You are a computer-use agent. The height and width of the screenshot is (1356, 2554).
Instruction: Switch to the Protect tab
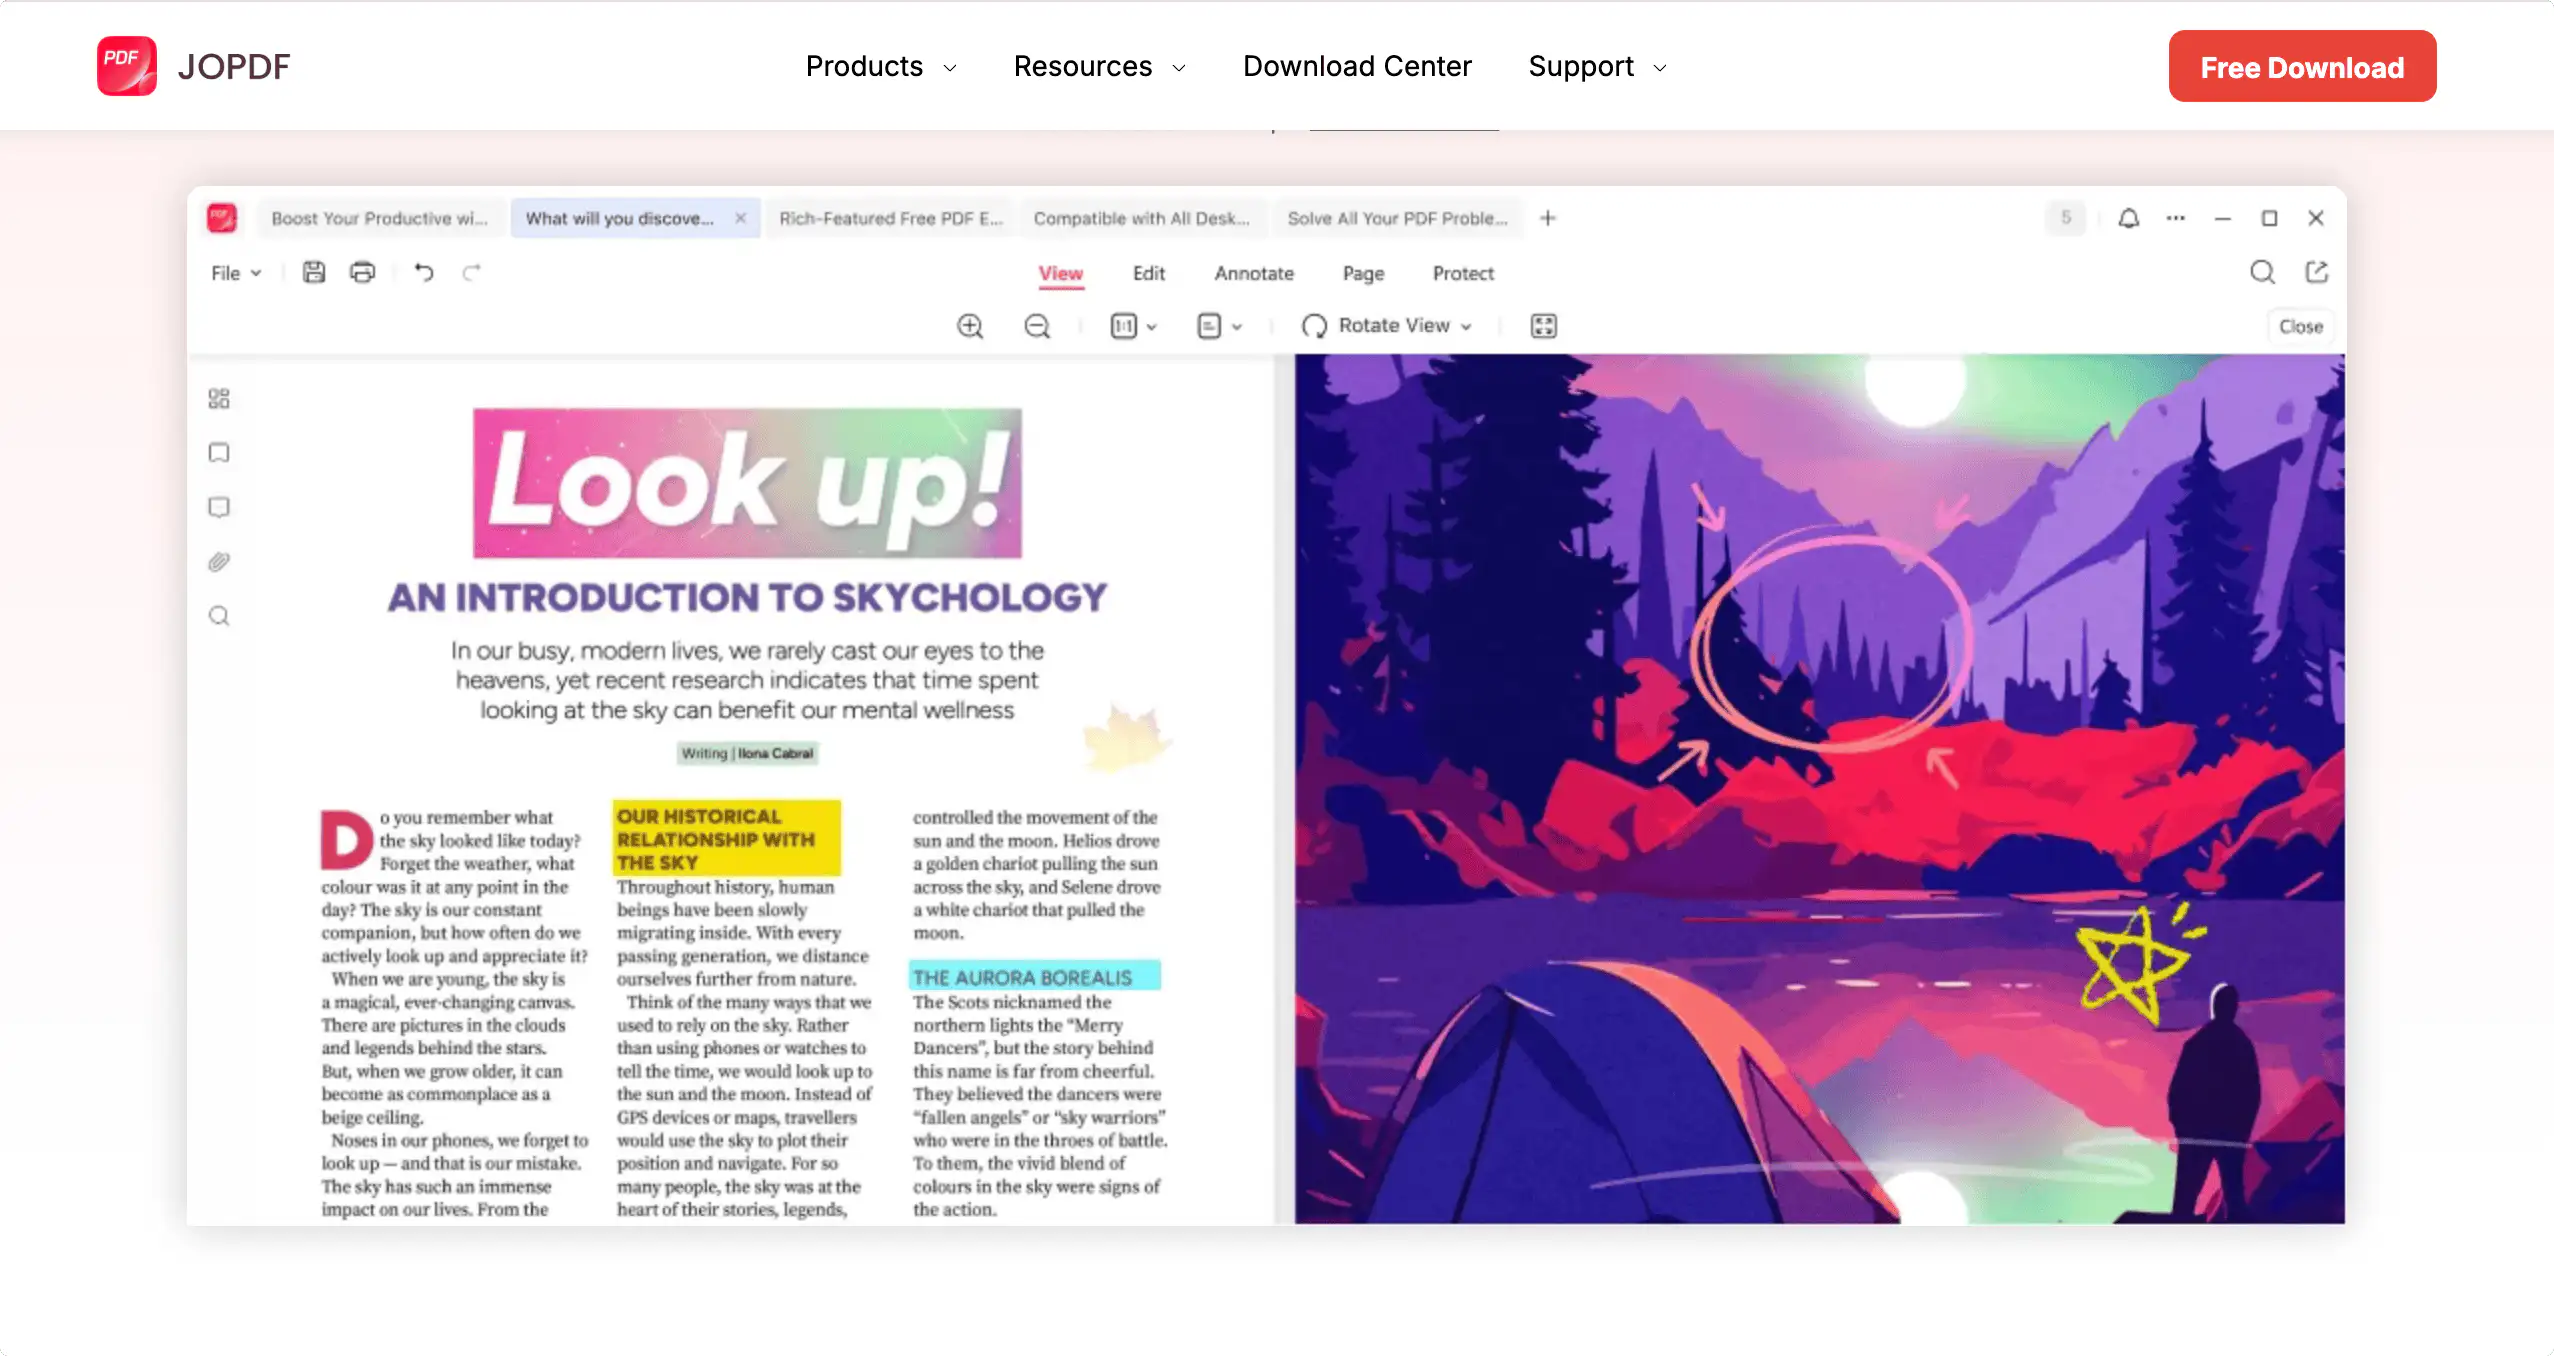coord(1462,273)
